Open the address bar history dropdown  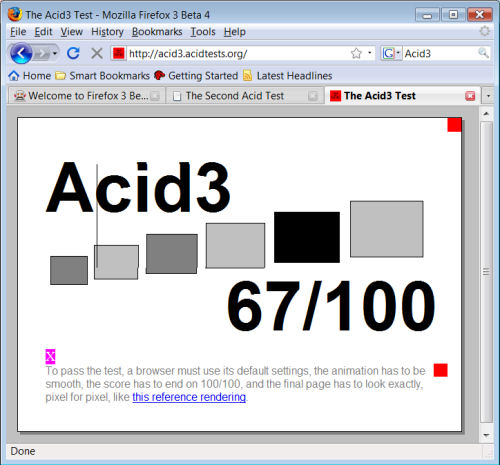[370, 53]
